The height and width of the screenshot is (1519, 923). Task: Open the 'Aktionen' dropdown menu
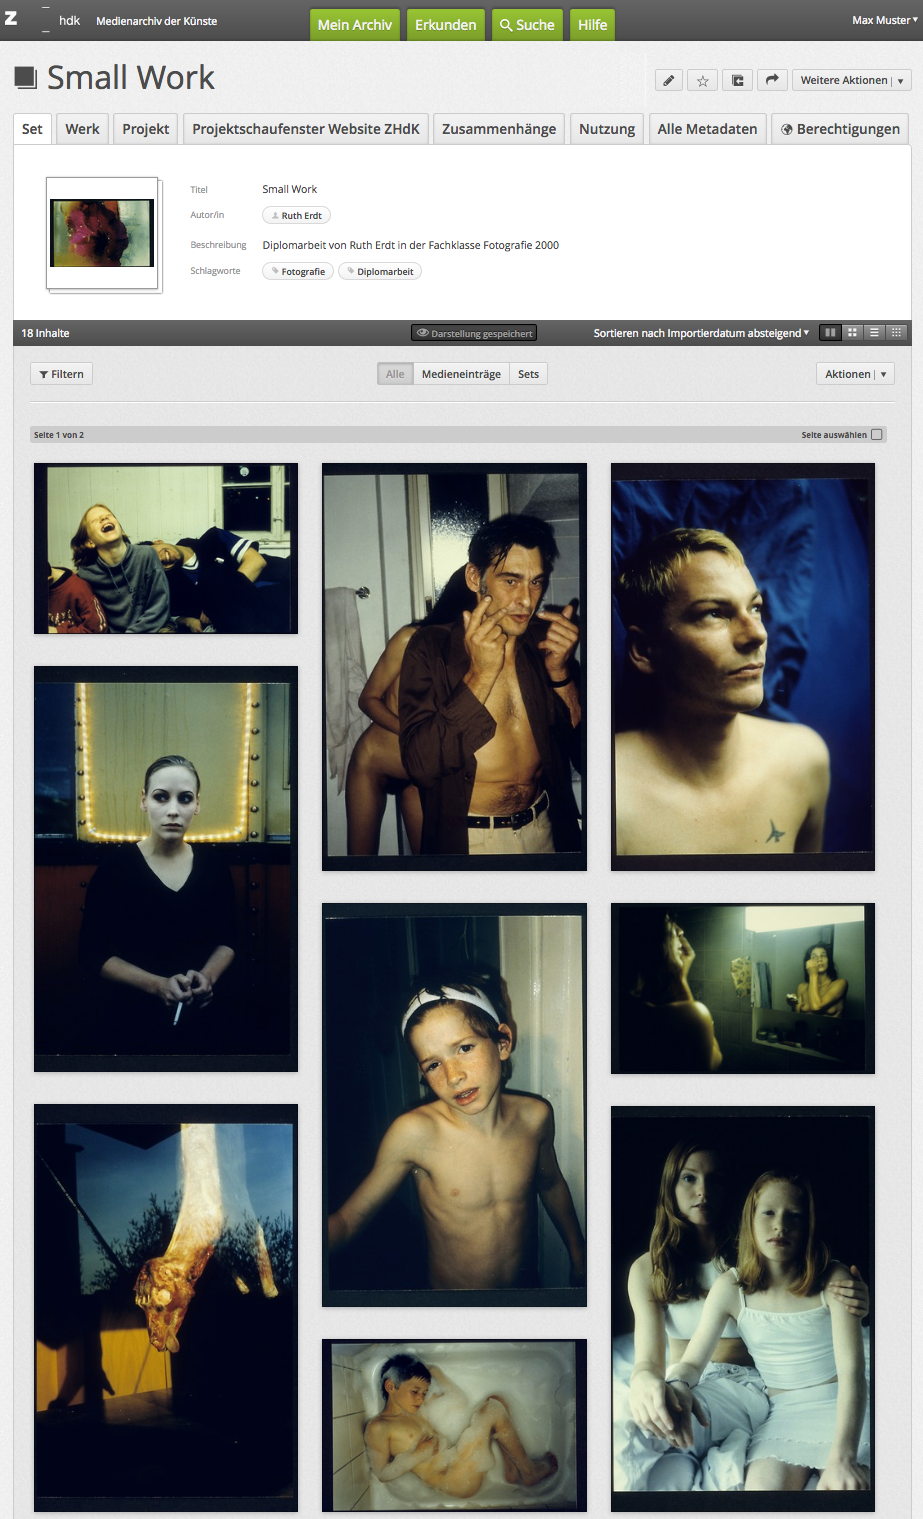[855, 374]
